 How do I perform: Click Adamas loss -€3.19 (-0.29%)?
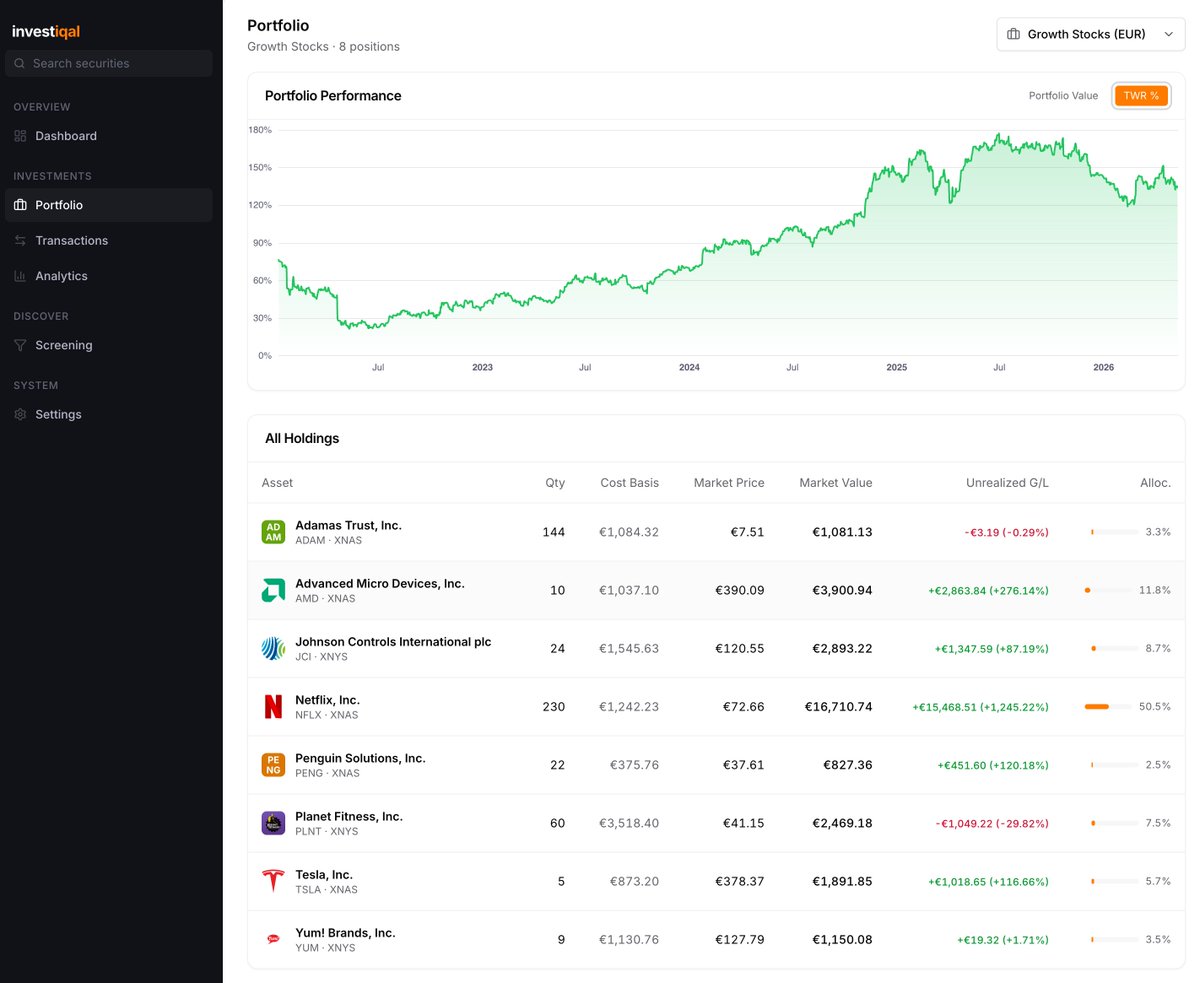1007,532
